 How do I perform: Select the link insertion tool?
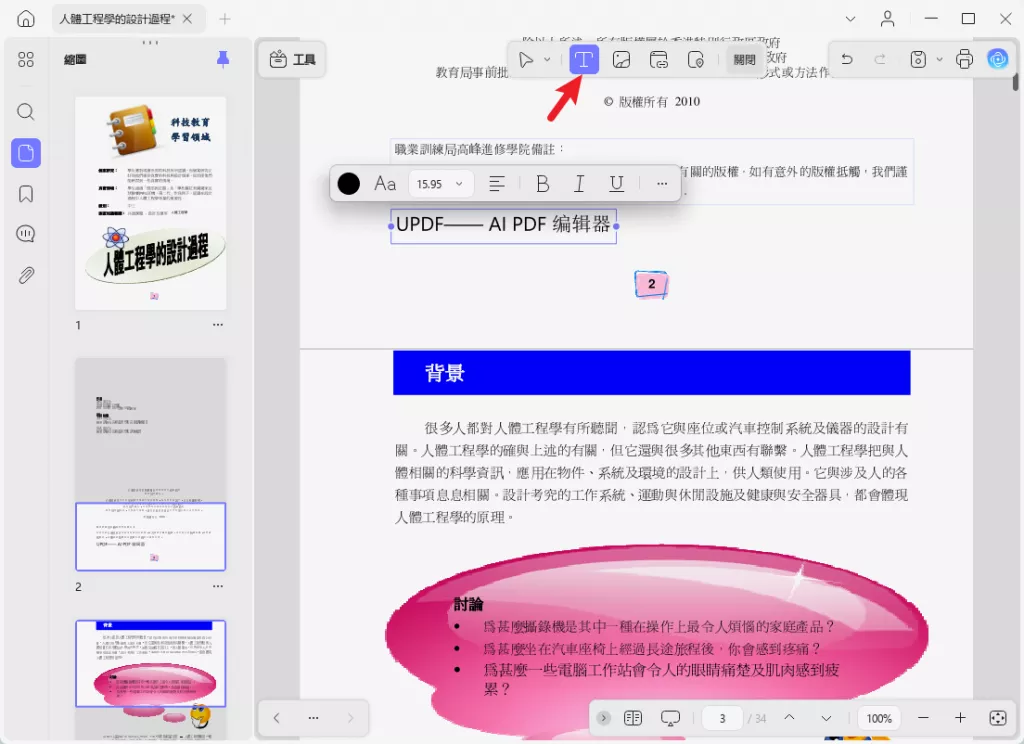click(x=658, y=59)
